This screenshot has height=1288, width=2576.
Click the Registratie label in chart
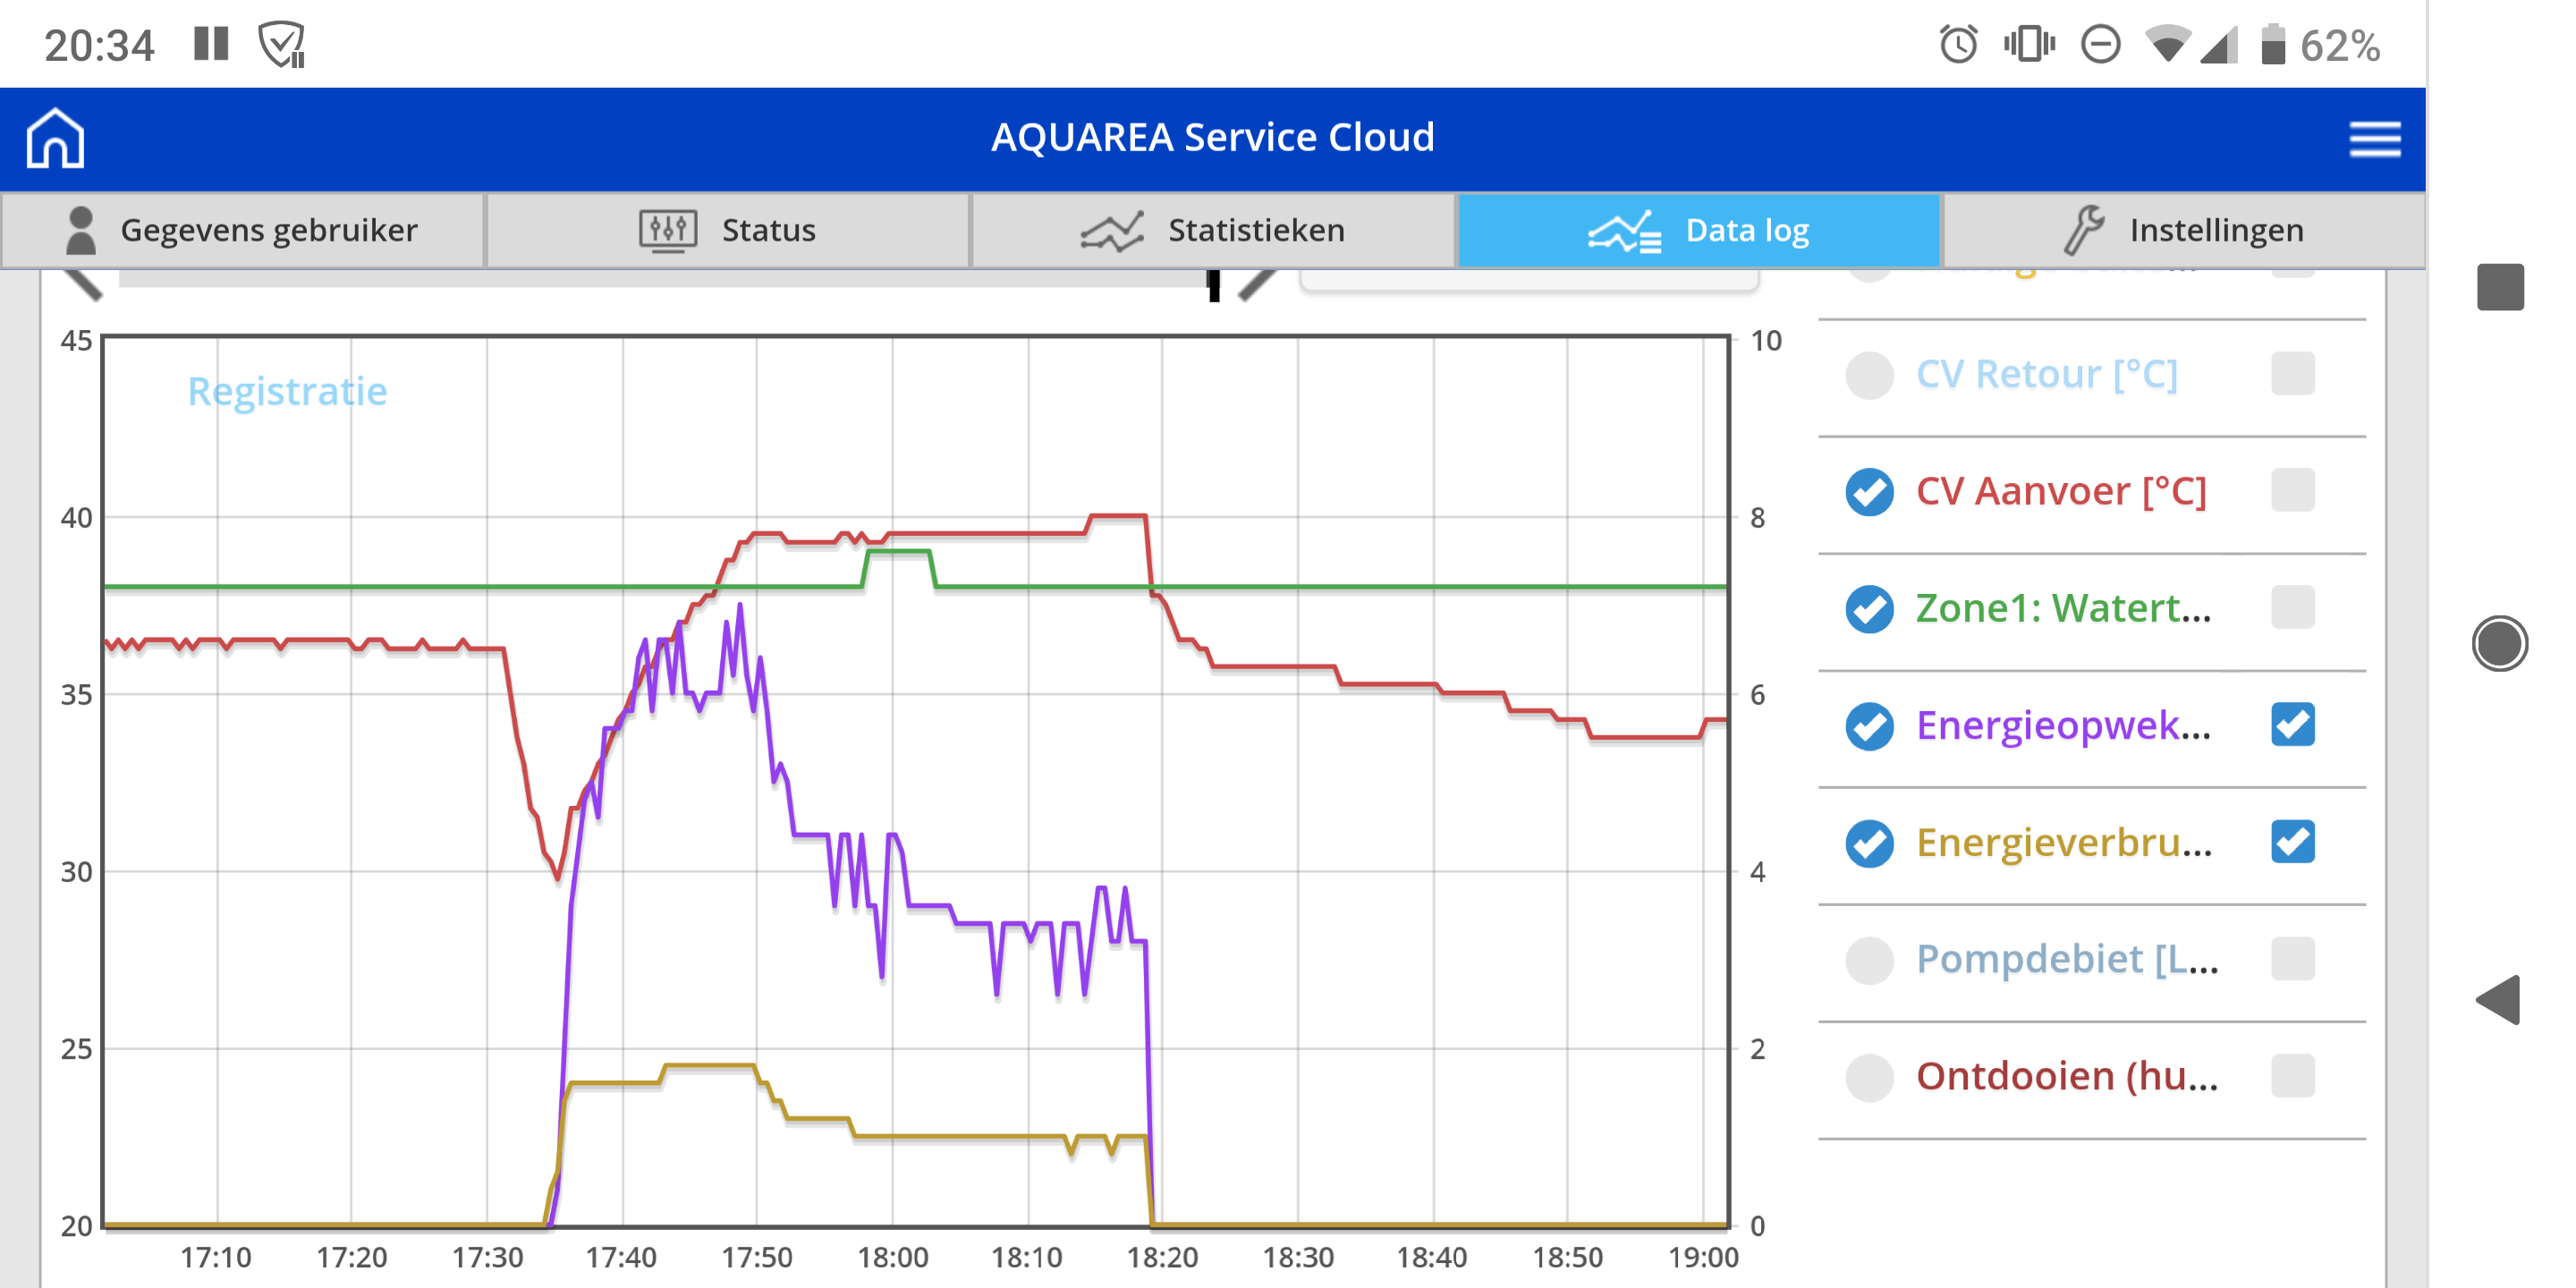(x=287, y=391)
